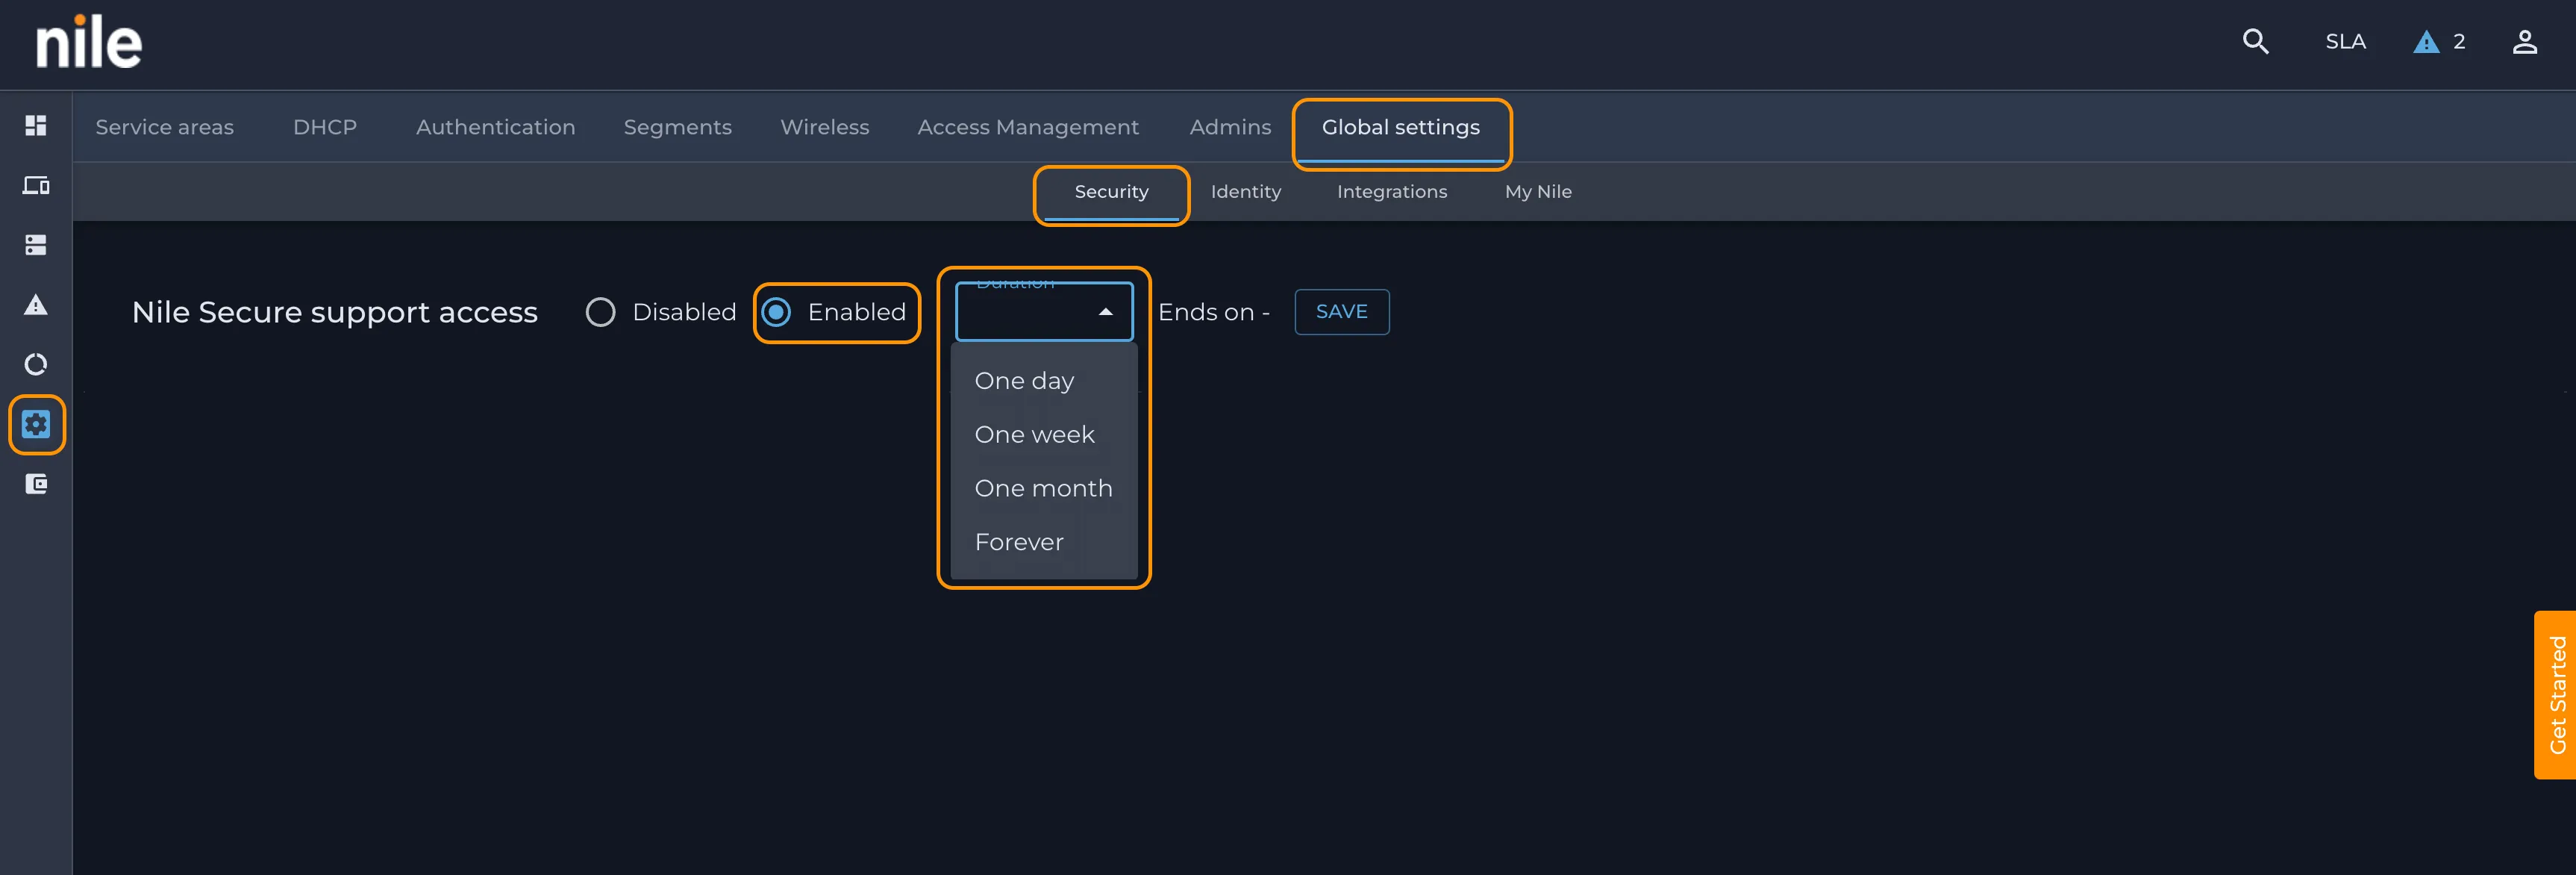This screenshot has height=875, width=2576.
Task: Switch to the Authentication tab
Action: pos(496,127)
